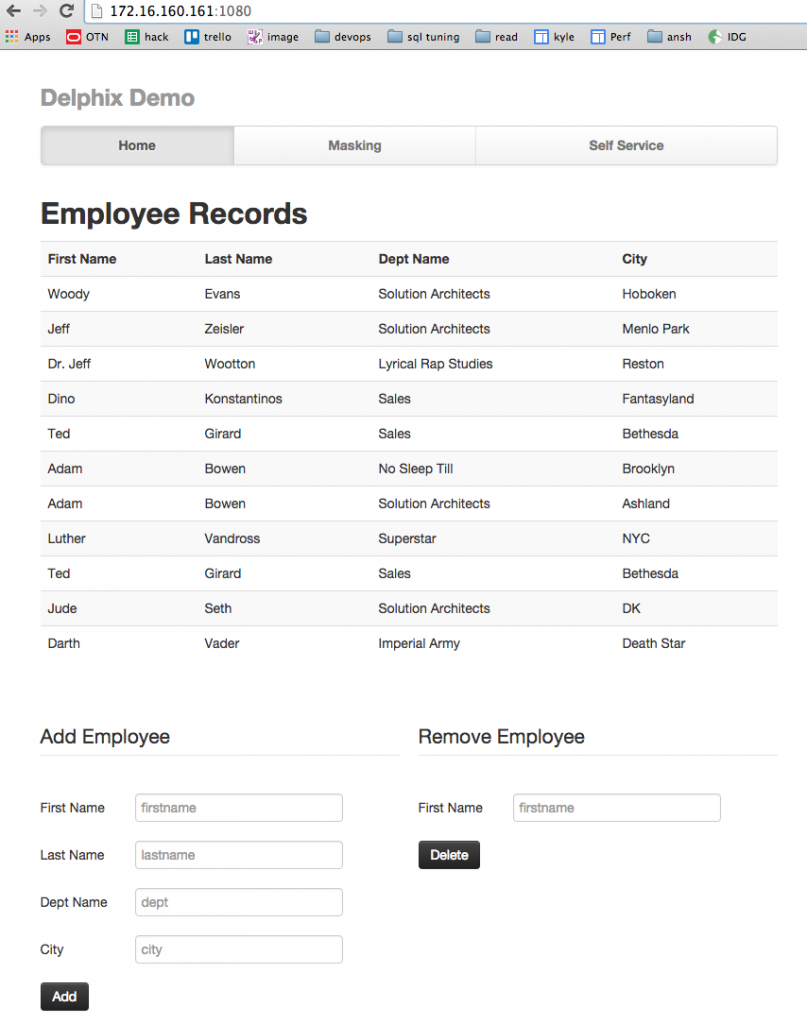Open the Apps bookmark grid icon
This screenshot has width=807, height=1024.
tap(12, 37)
